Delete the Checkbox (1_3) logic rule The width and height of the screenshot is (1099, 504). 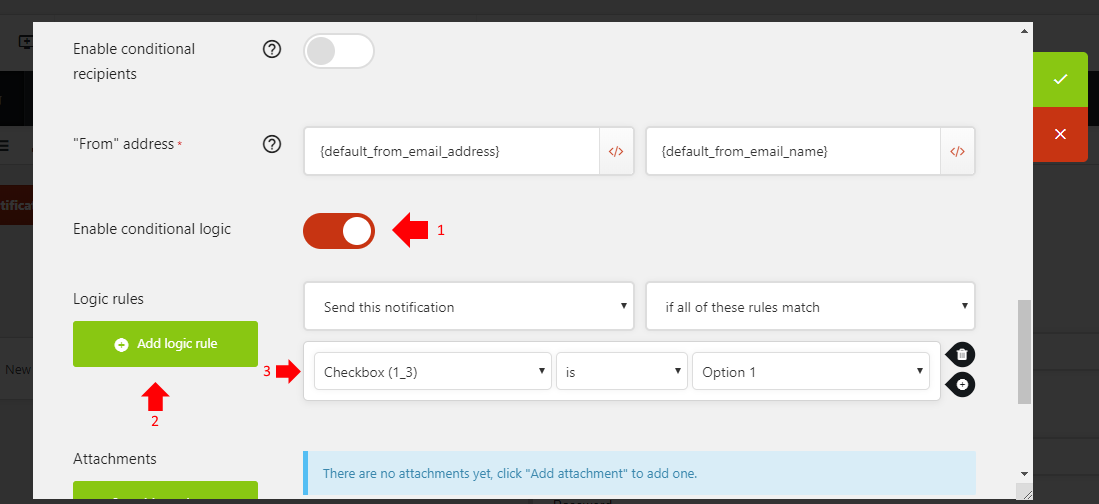point(961,355)
